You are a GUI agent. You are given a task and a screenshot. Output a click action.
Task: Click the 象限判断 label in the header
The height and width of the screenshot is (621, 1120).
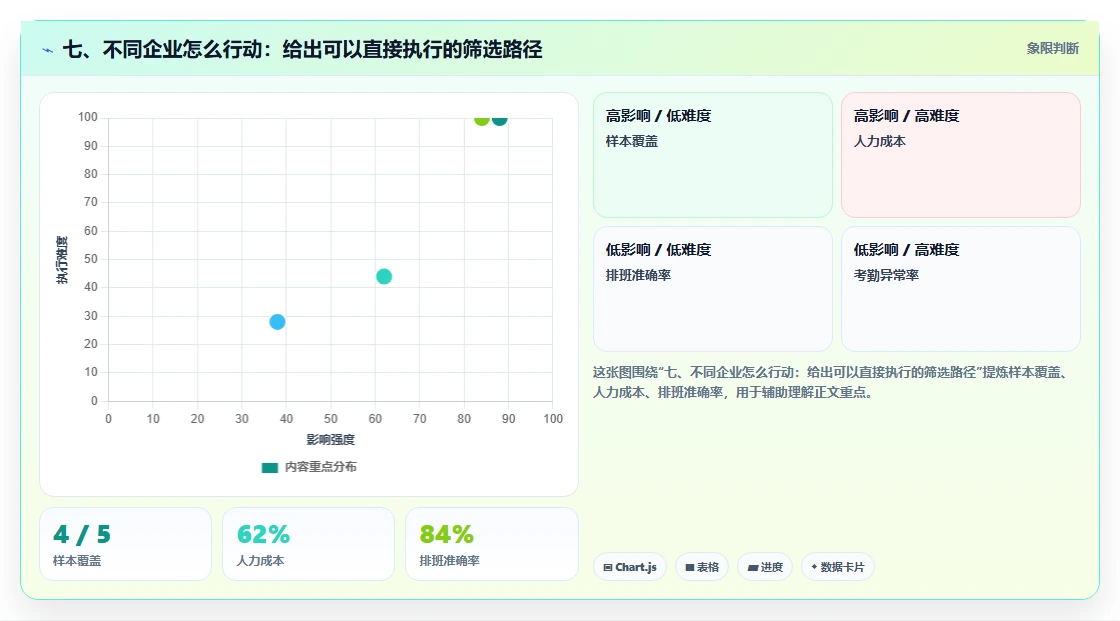[1052, 49]
